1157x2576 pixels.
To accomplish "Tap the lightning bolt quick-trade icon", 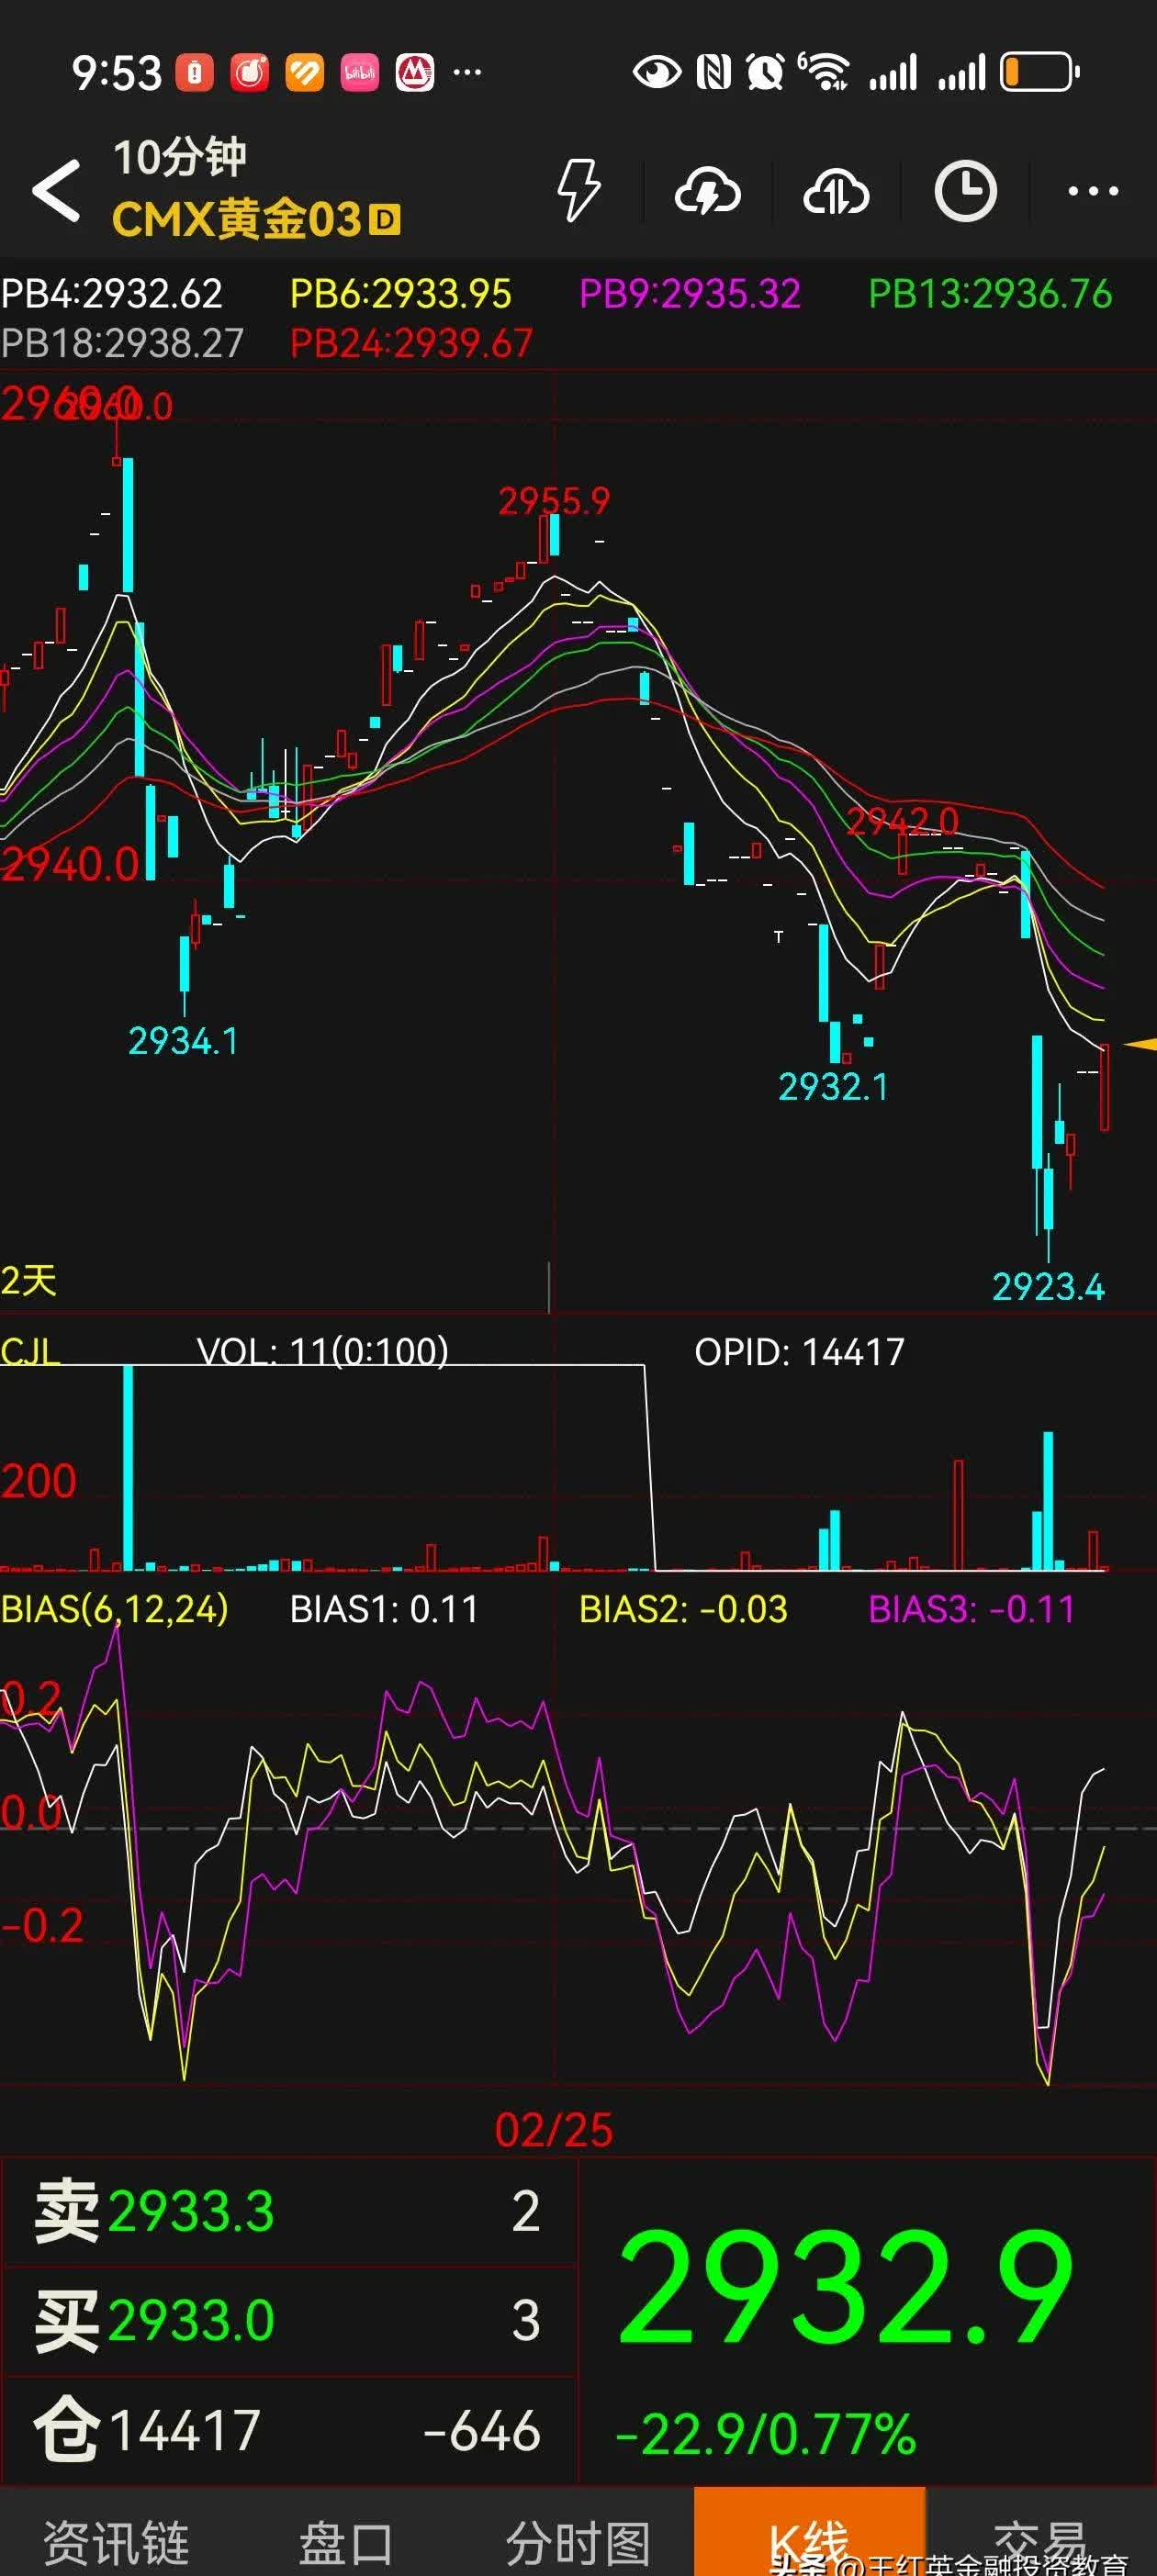I will tap(578, 190).
